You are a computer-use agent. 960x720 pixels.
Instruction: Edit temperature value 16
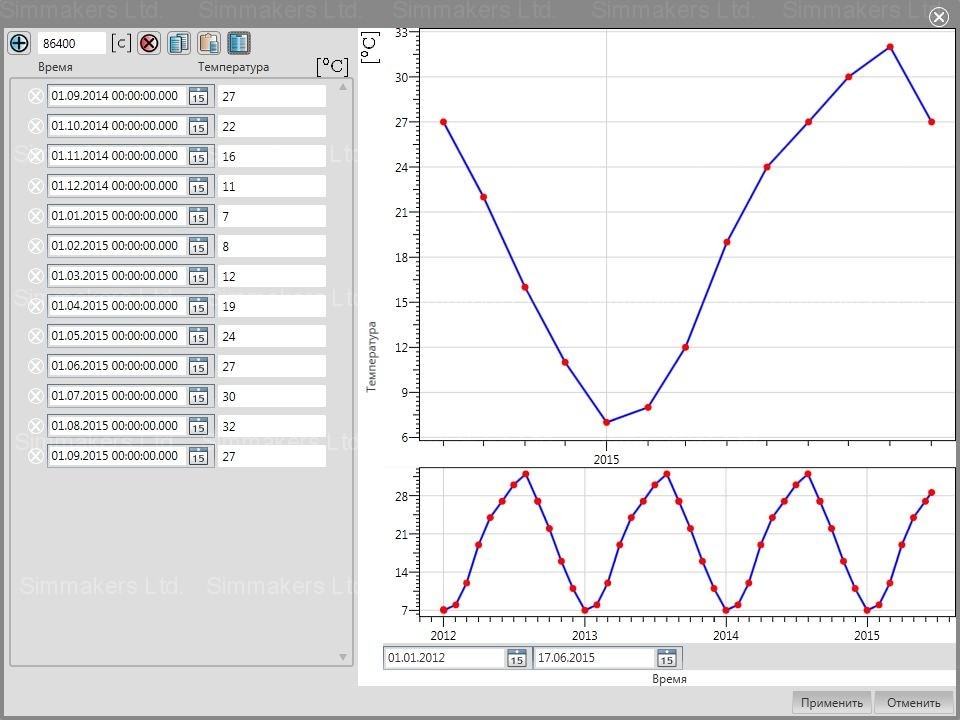tap(272, 156)
